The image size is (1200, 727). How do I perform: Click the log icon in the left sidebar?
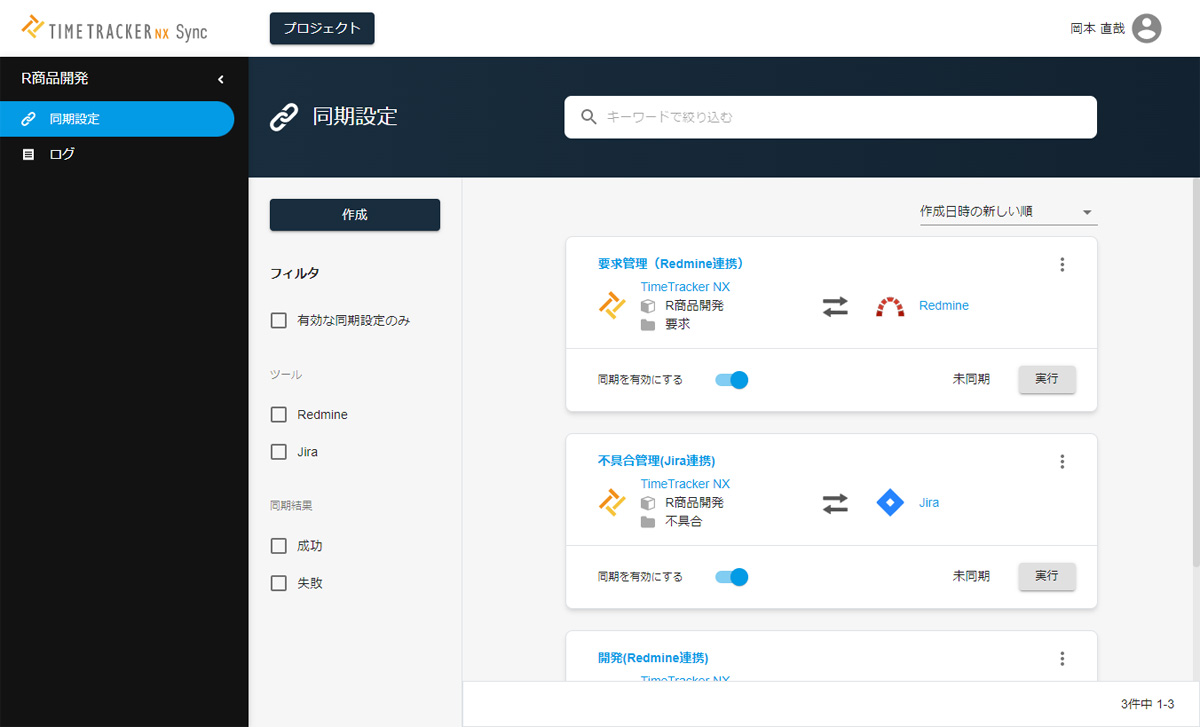tap(28, 154)
